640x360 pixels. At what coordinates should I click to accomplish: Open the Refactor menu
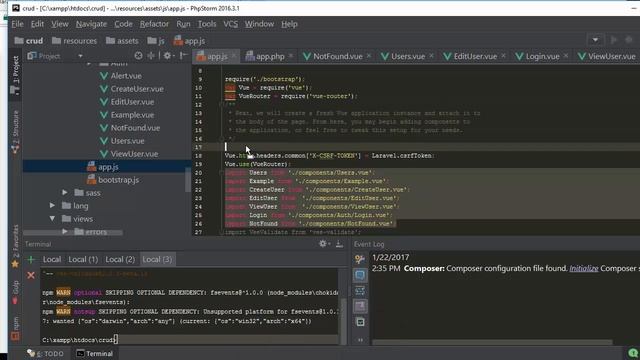click(x=154, y=24)
